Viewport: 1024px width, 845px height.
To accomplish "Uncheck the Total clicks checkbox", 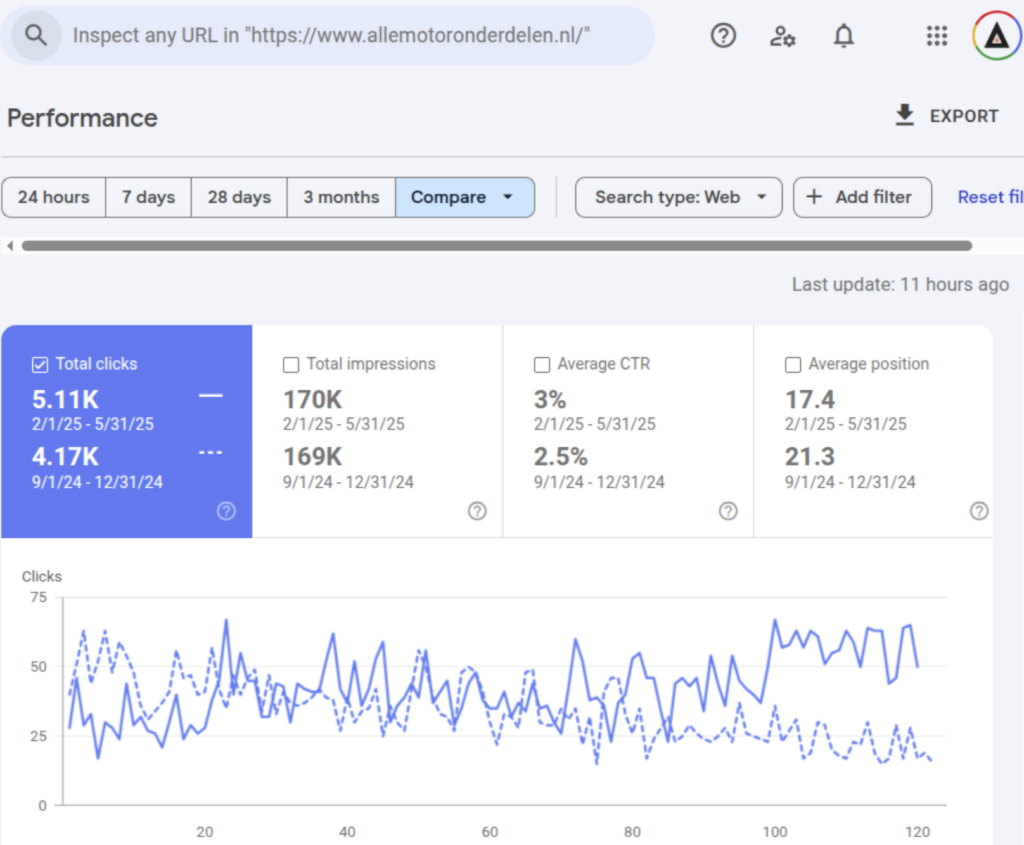I will 40,364.
